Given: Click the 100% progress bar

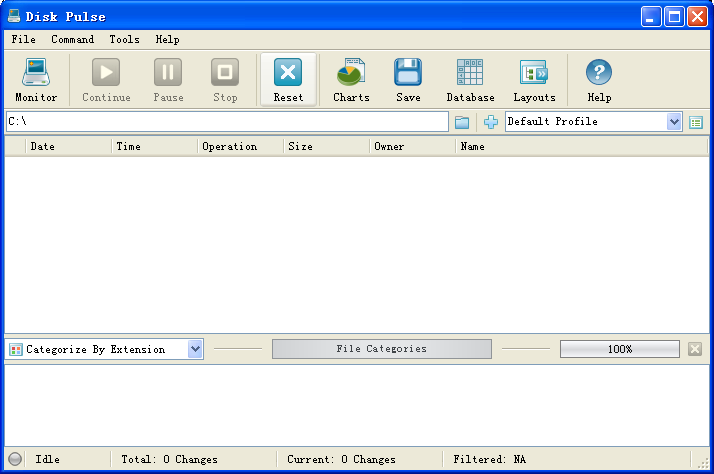Looking at the screenshot, I should [620, 349].
